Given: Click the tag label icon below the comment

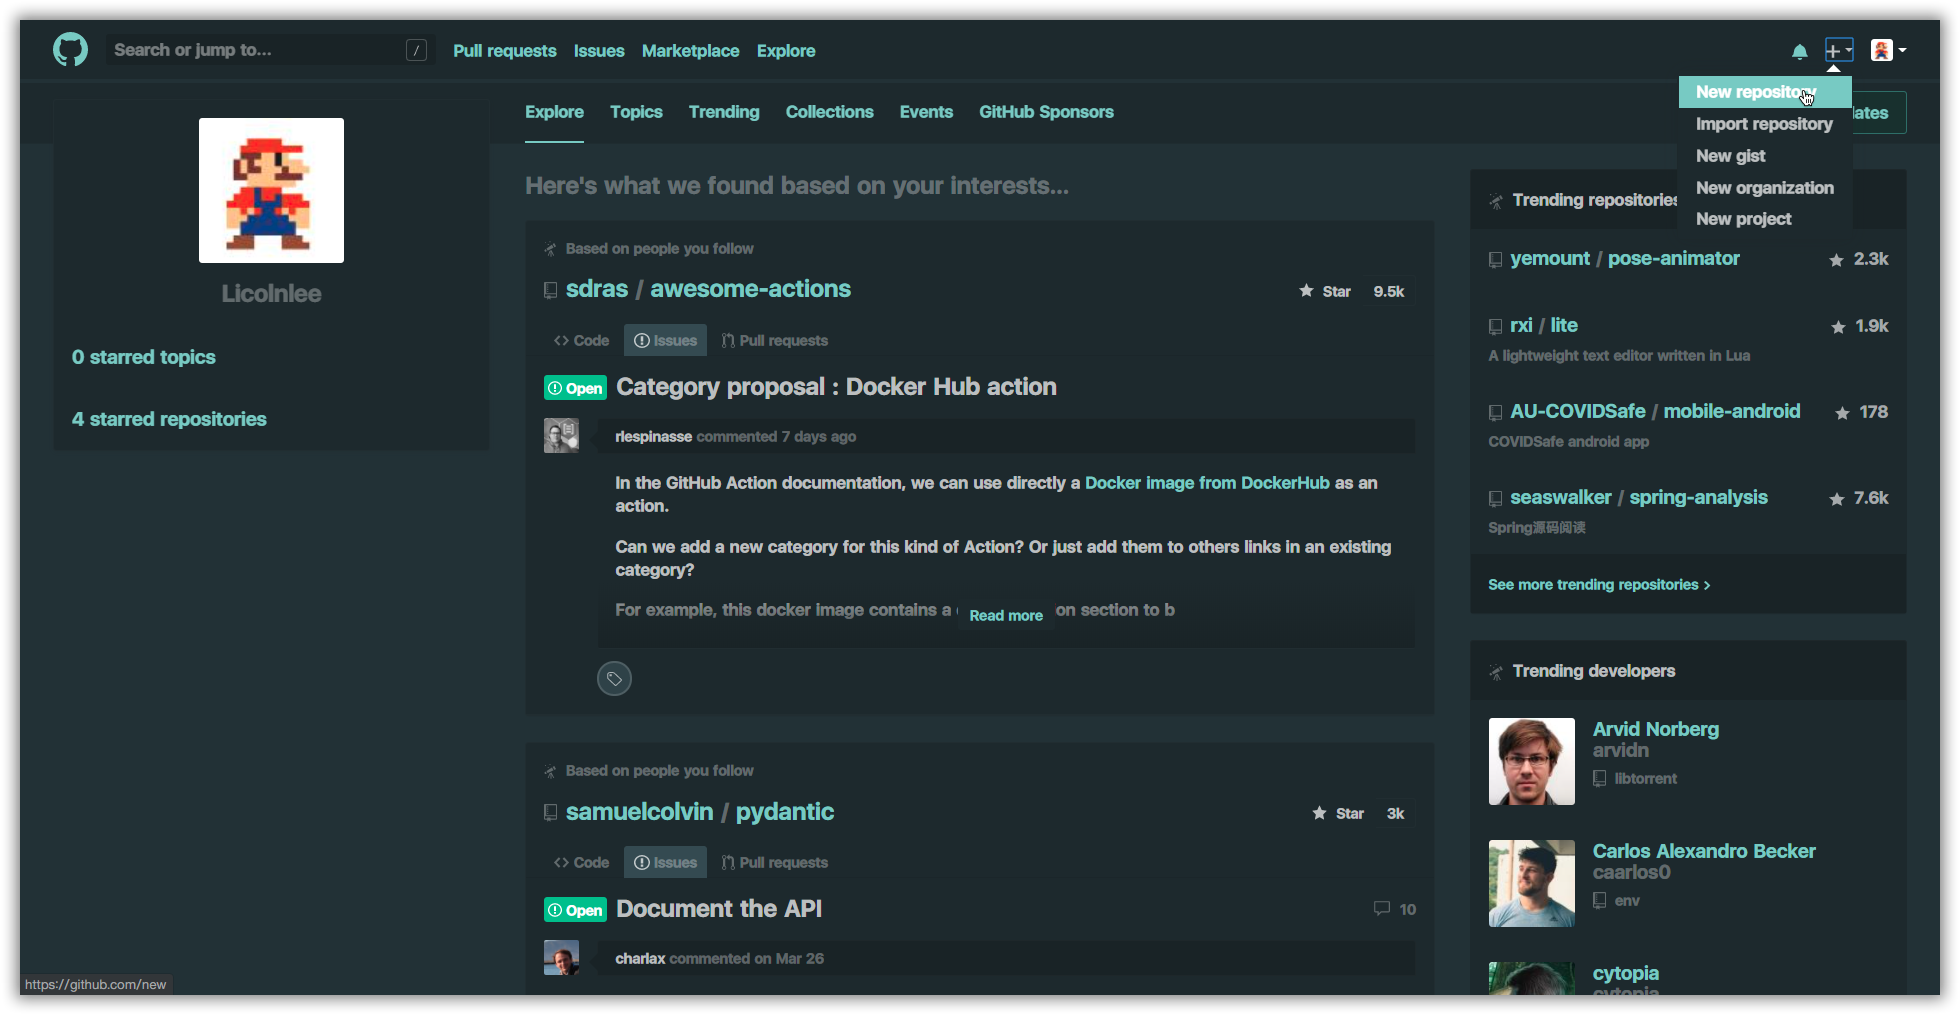Looking at the screenshot, I should pyautogui.click(x=614, y=679).
